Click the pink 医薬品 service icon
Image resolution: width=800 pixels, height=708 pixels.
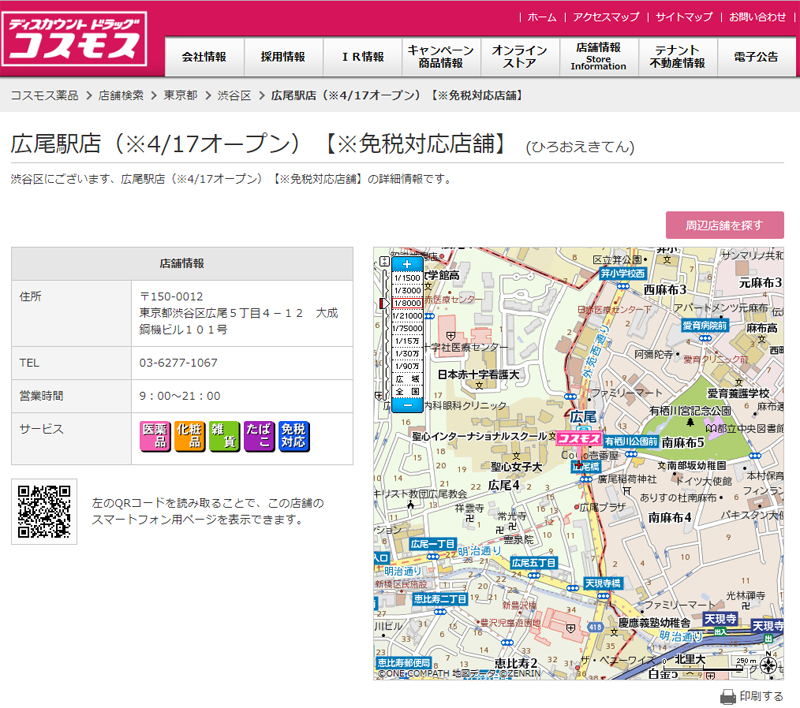155,436
